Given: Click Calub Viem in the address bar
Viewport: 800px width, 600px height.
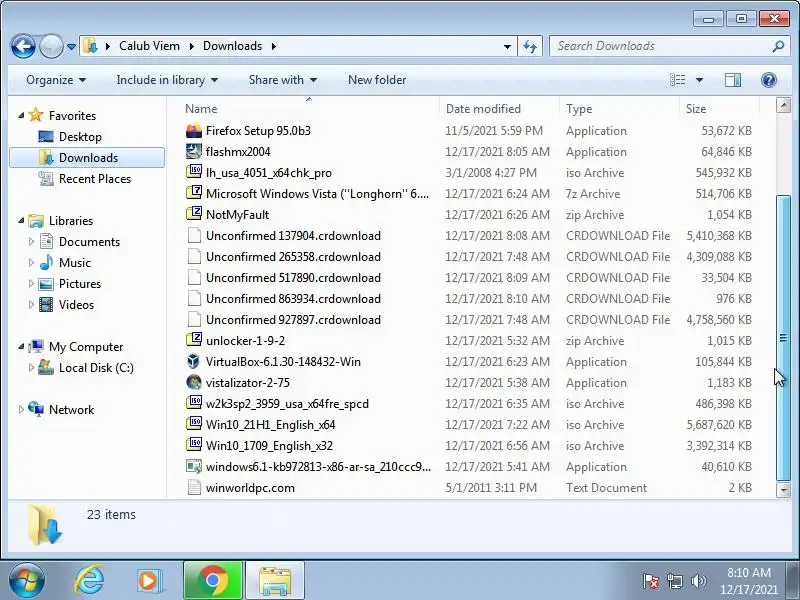Looking at the screenshot, I should (149, 46).
